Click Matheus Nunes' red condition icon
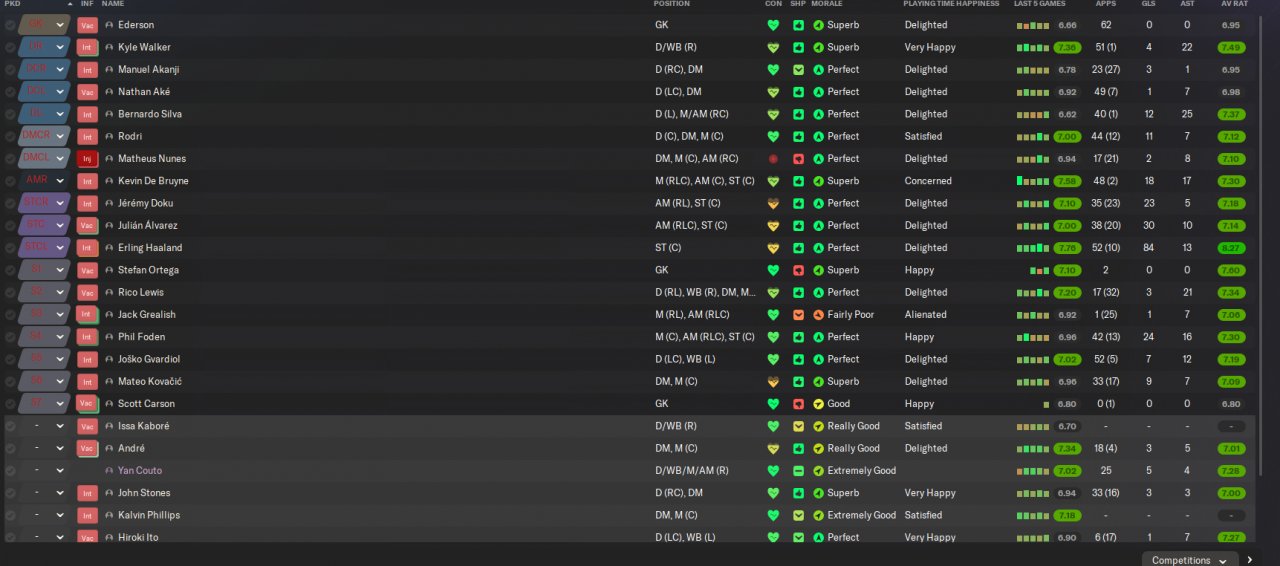 click(773, 158)
